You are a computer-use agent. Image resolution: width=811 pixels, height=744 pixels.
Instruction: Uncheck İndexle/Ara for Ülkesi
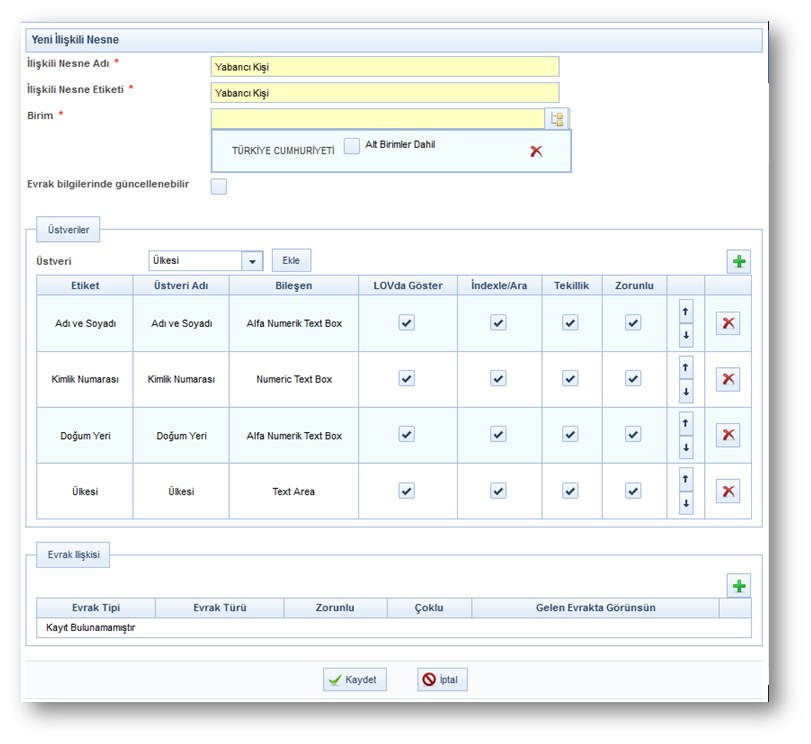tap(499, 490)
